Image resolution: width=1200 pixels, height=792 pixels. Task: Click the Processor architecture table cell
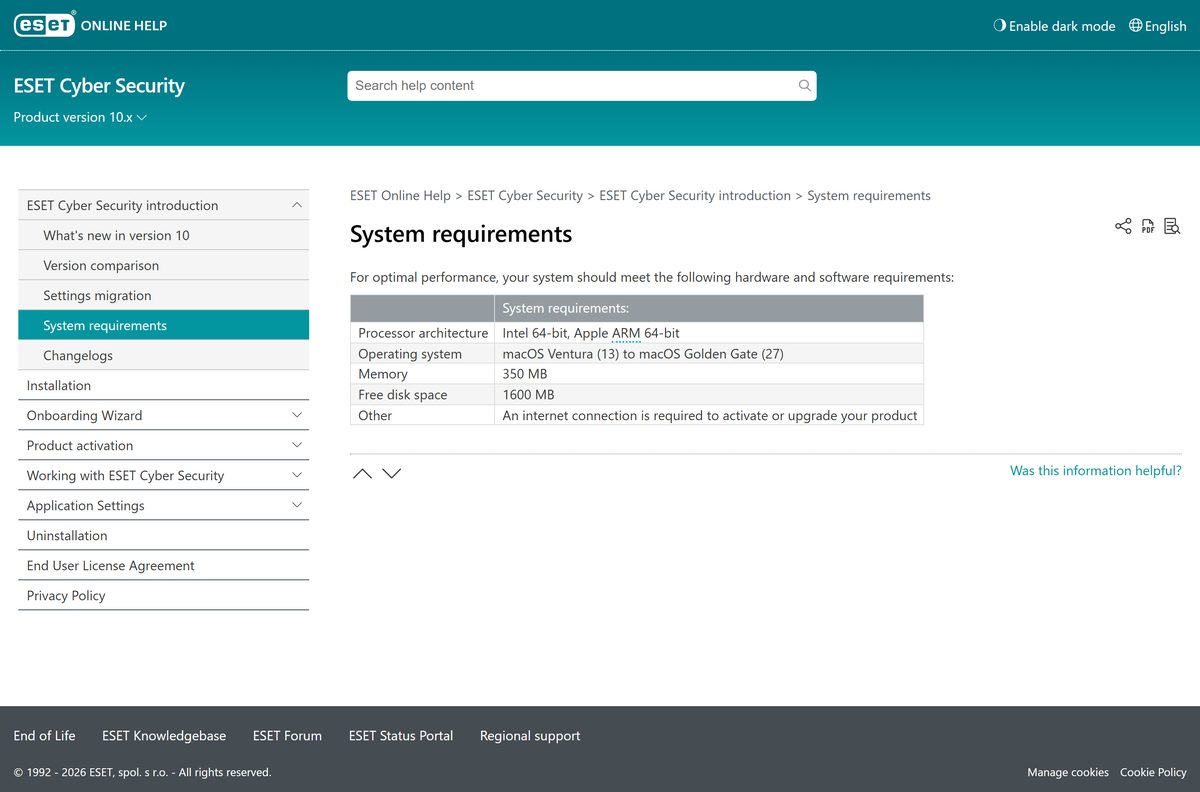pos(422,333)
